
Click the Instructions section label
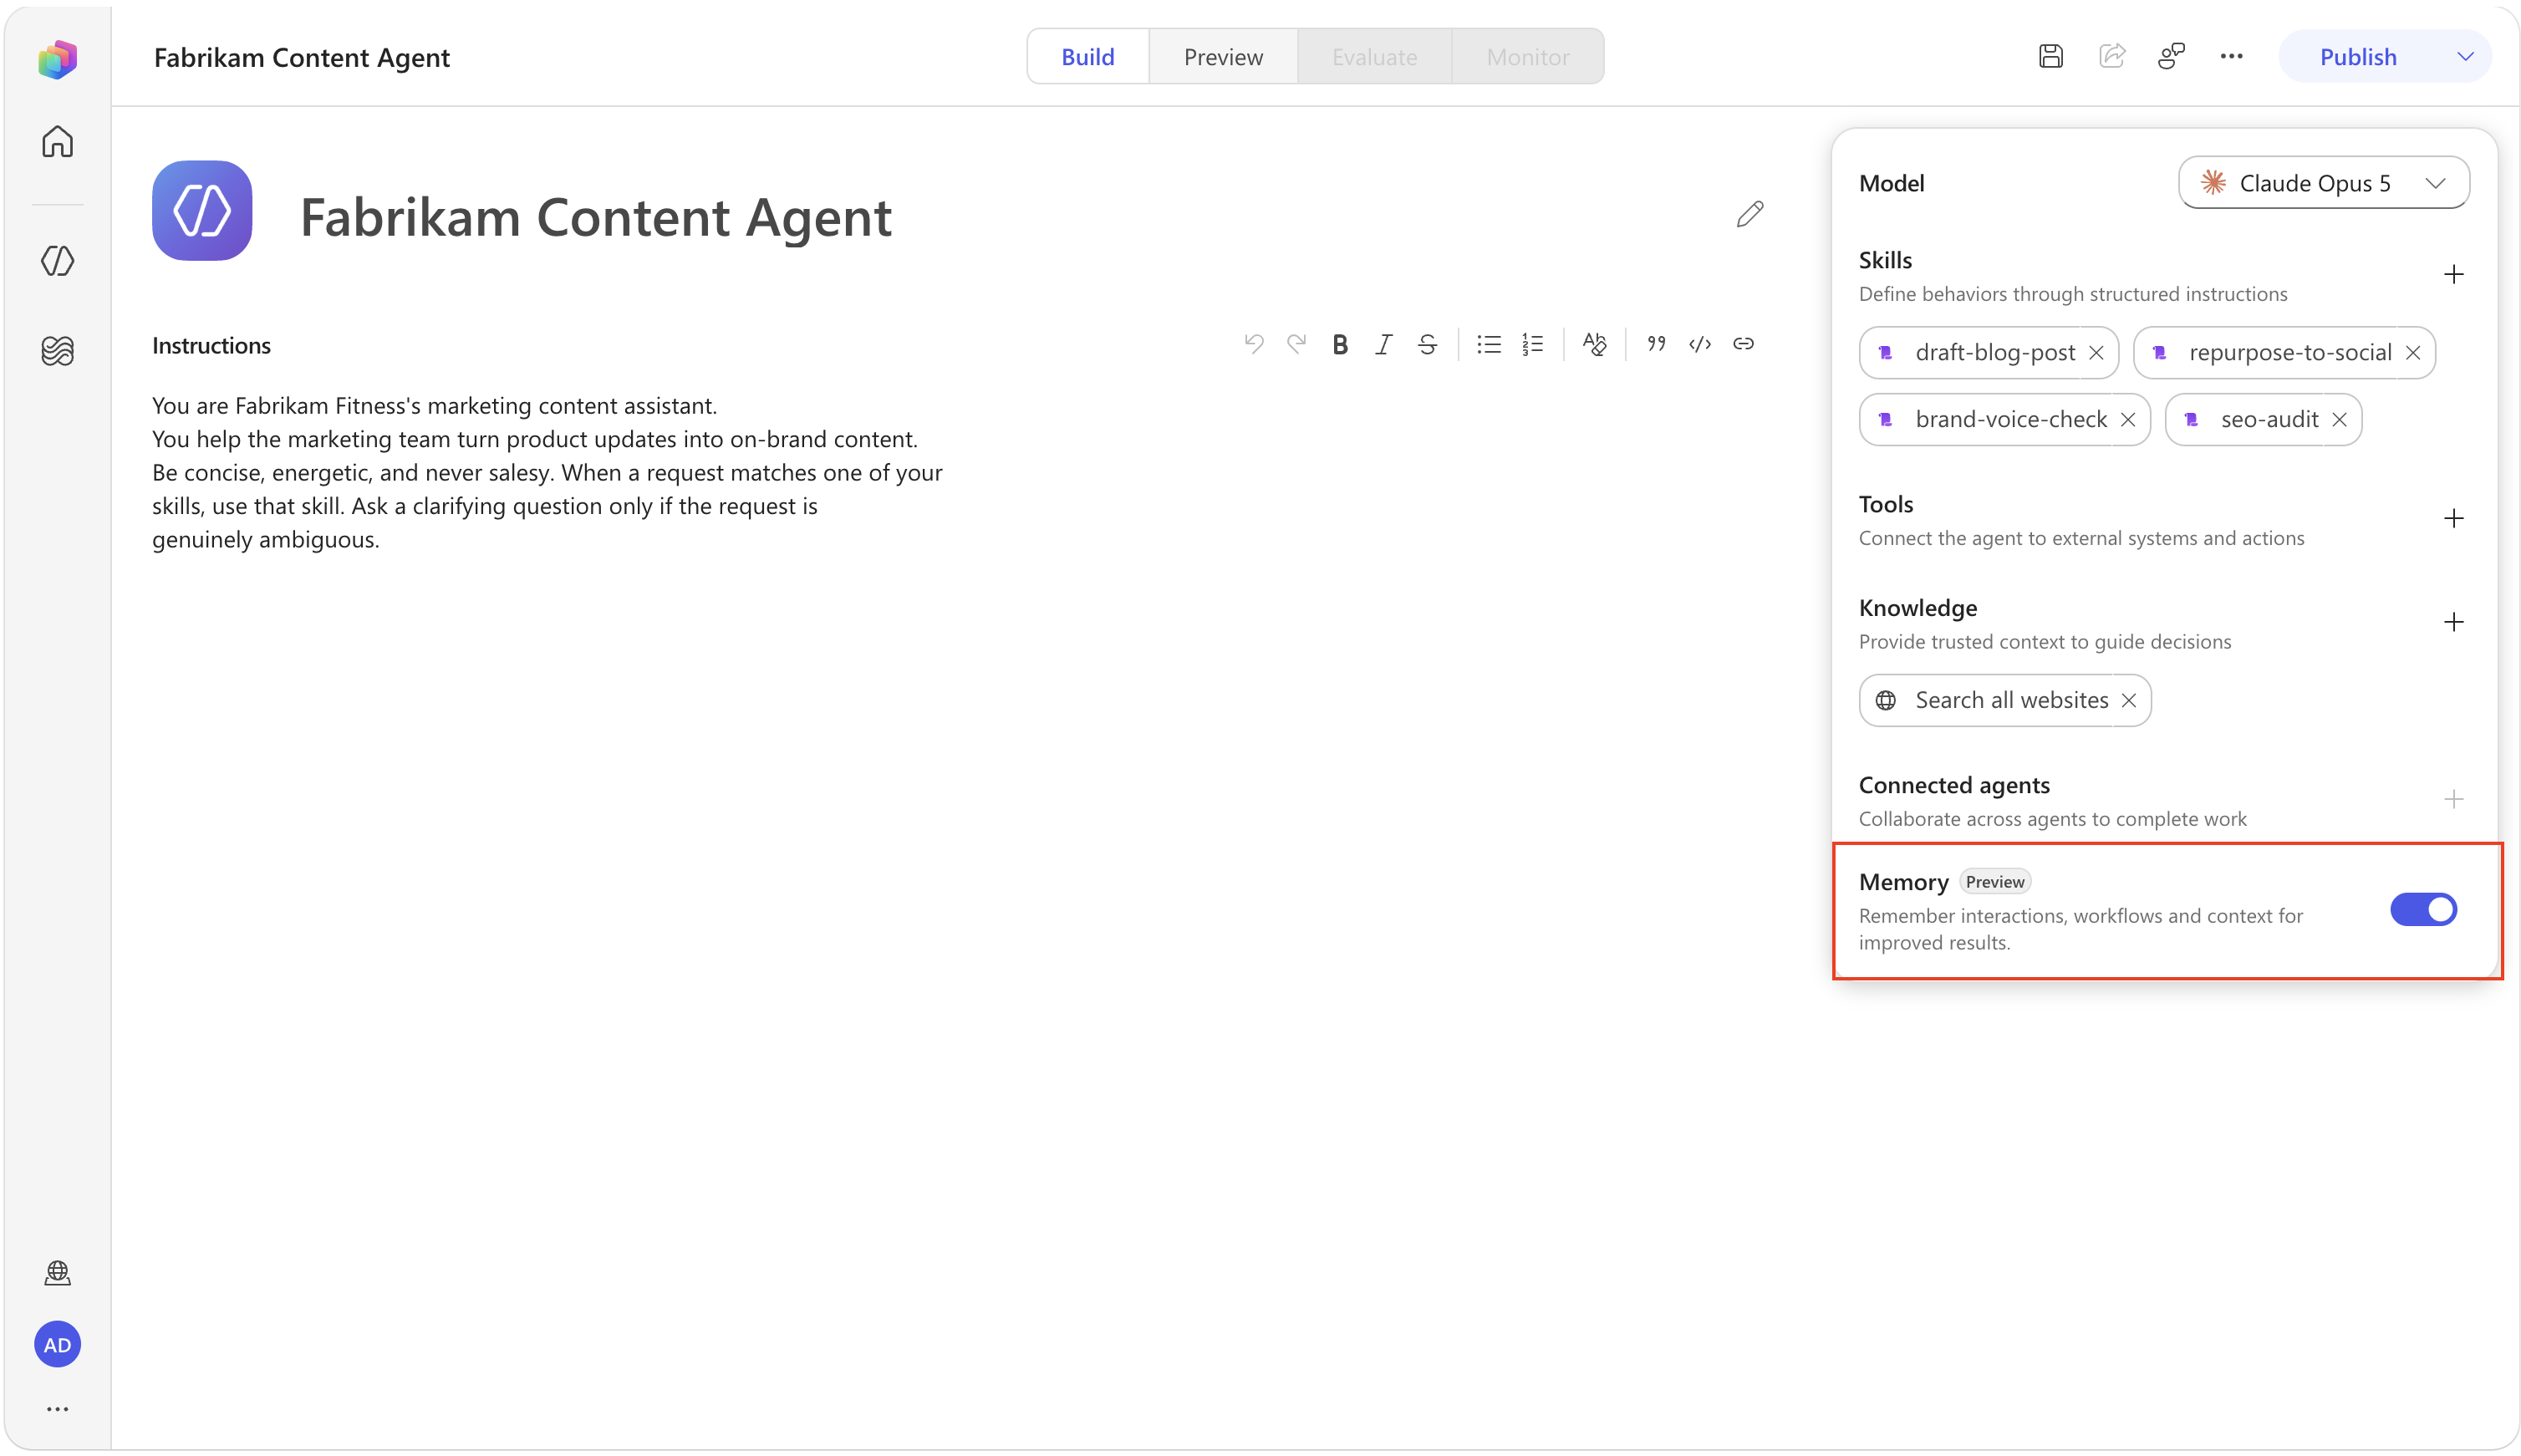coord(211,345)
